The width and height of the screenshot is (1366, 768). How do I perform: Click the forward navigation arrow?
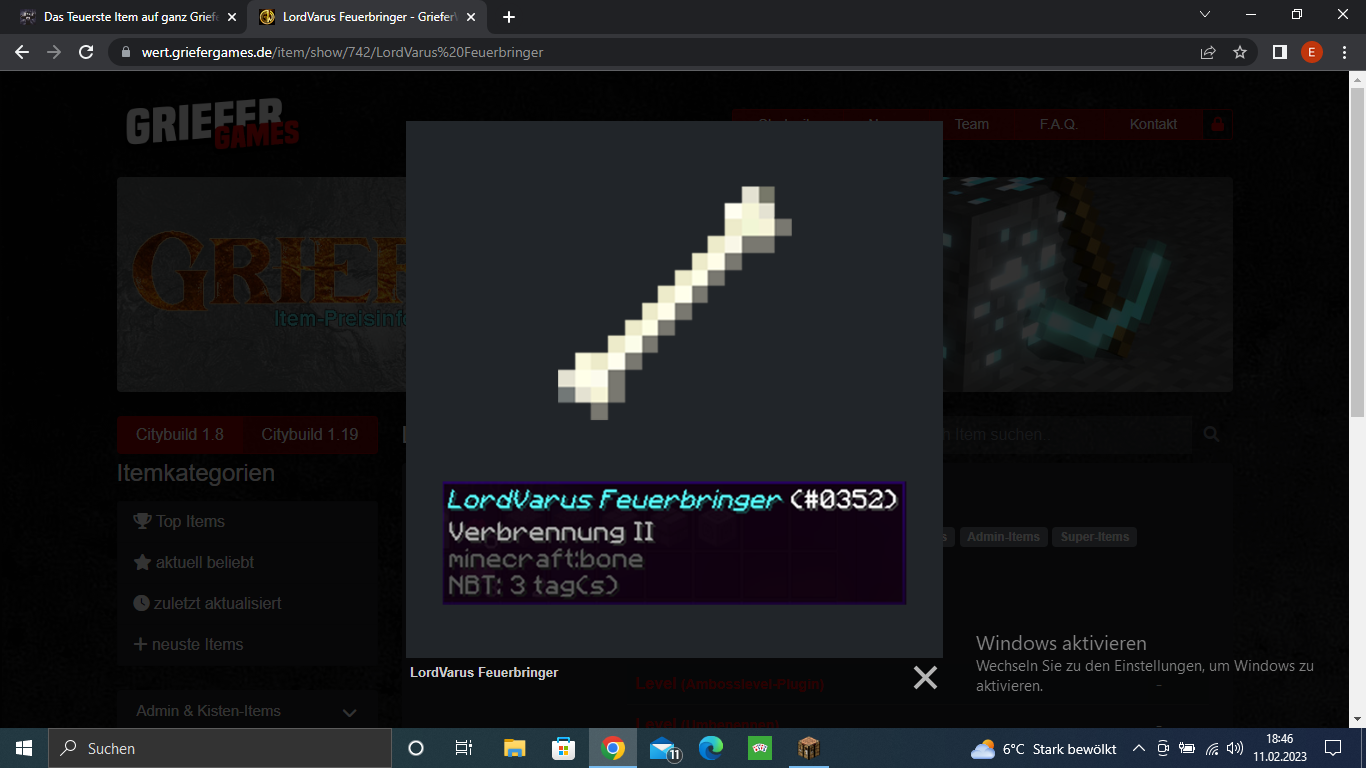click(54, 52)
